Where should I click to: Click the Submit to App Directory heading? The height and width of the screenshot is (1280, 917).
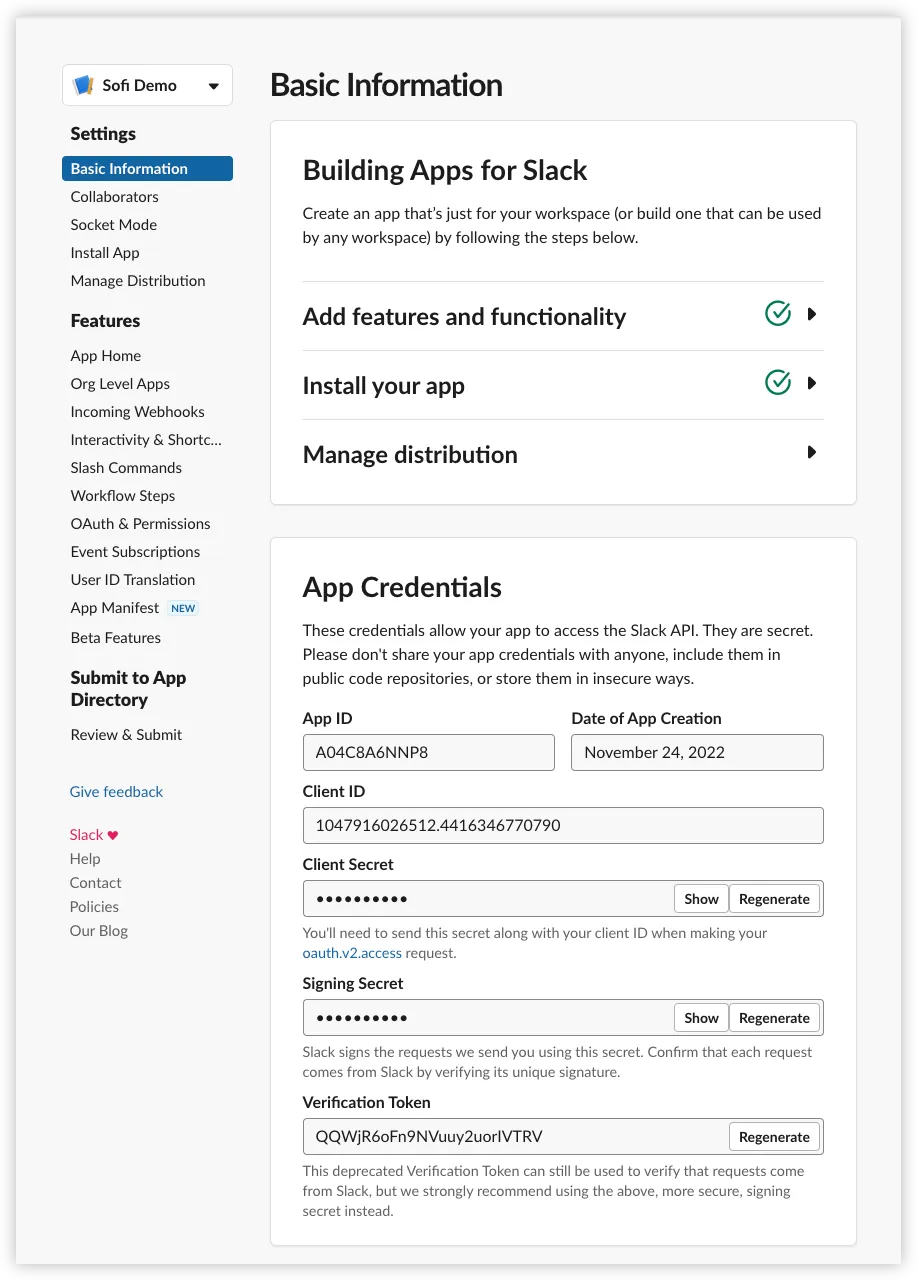tap(128, 689)
